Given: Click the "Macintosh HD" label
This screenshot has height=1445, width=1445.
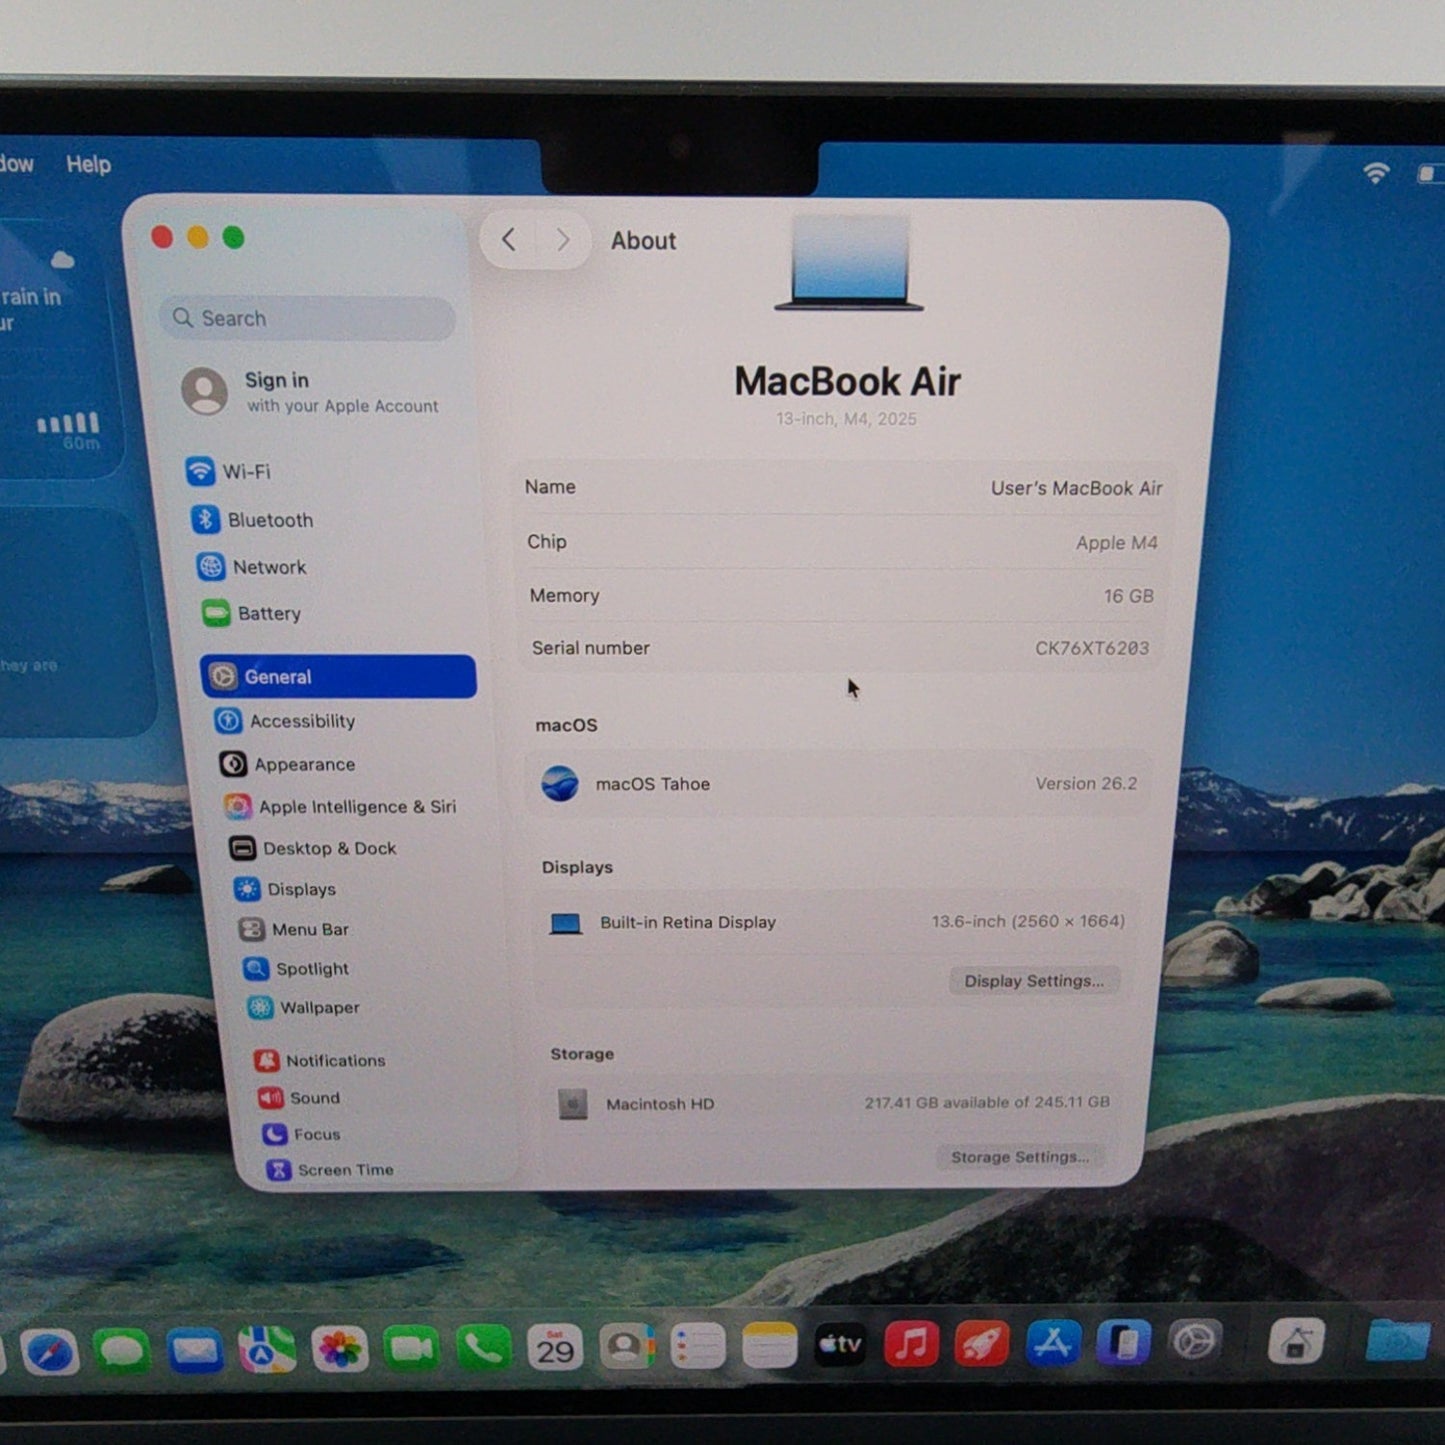Looking at the screenshot, I should tap(660, 1104).
